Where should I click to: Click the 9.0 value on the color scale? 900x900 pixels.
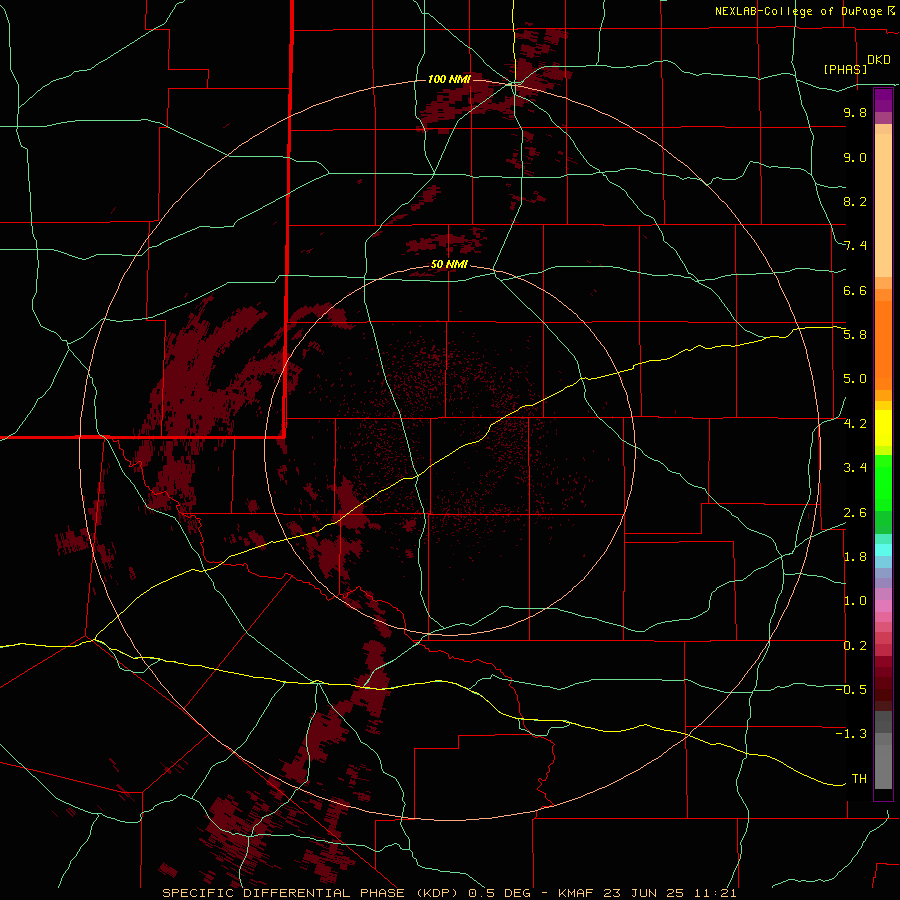click(855, 157)
